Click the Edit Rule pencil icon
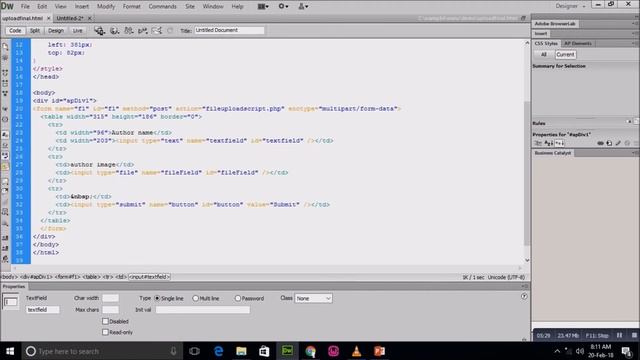Viewport: 640px width, 360px height. [x=618, y=143]
